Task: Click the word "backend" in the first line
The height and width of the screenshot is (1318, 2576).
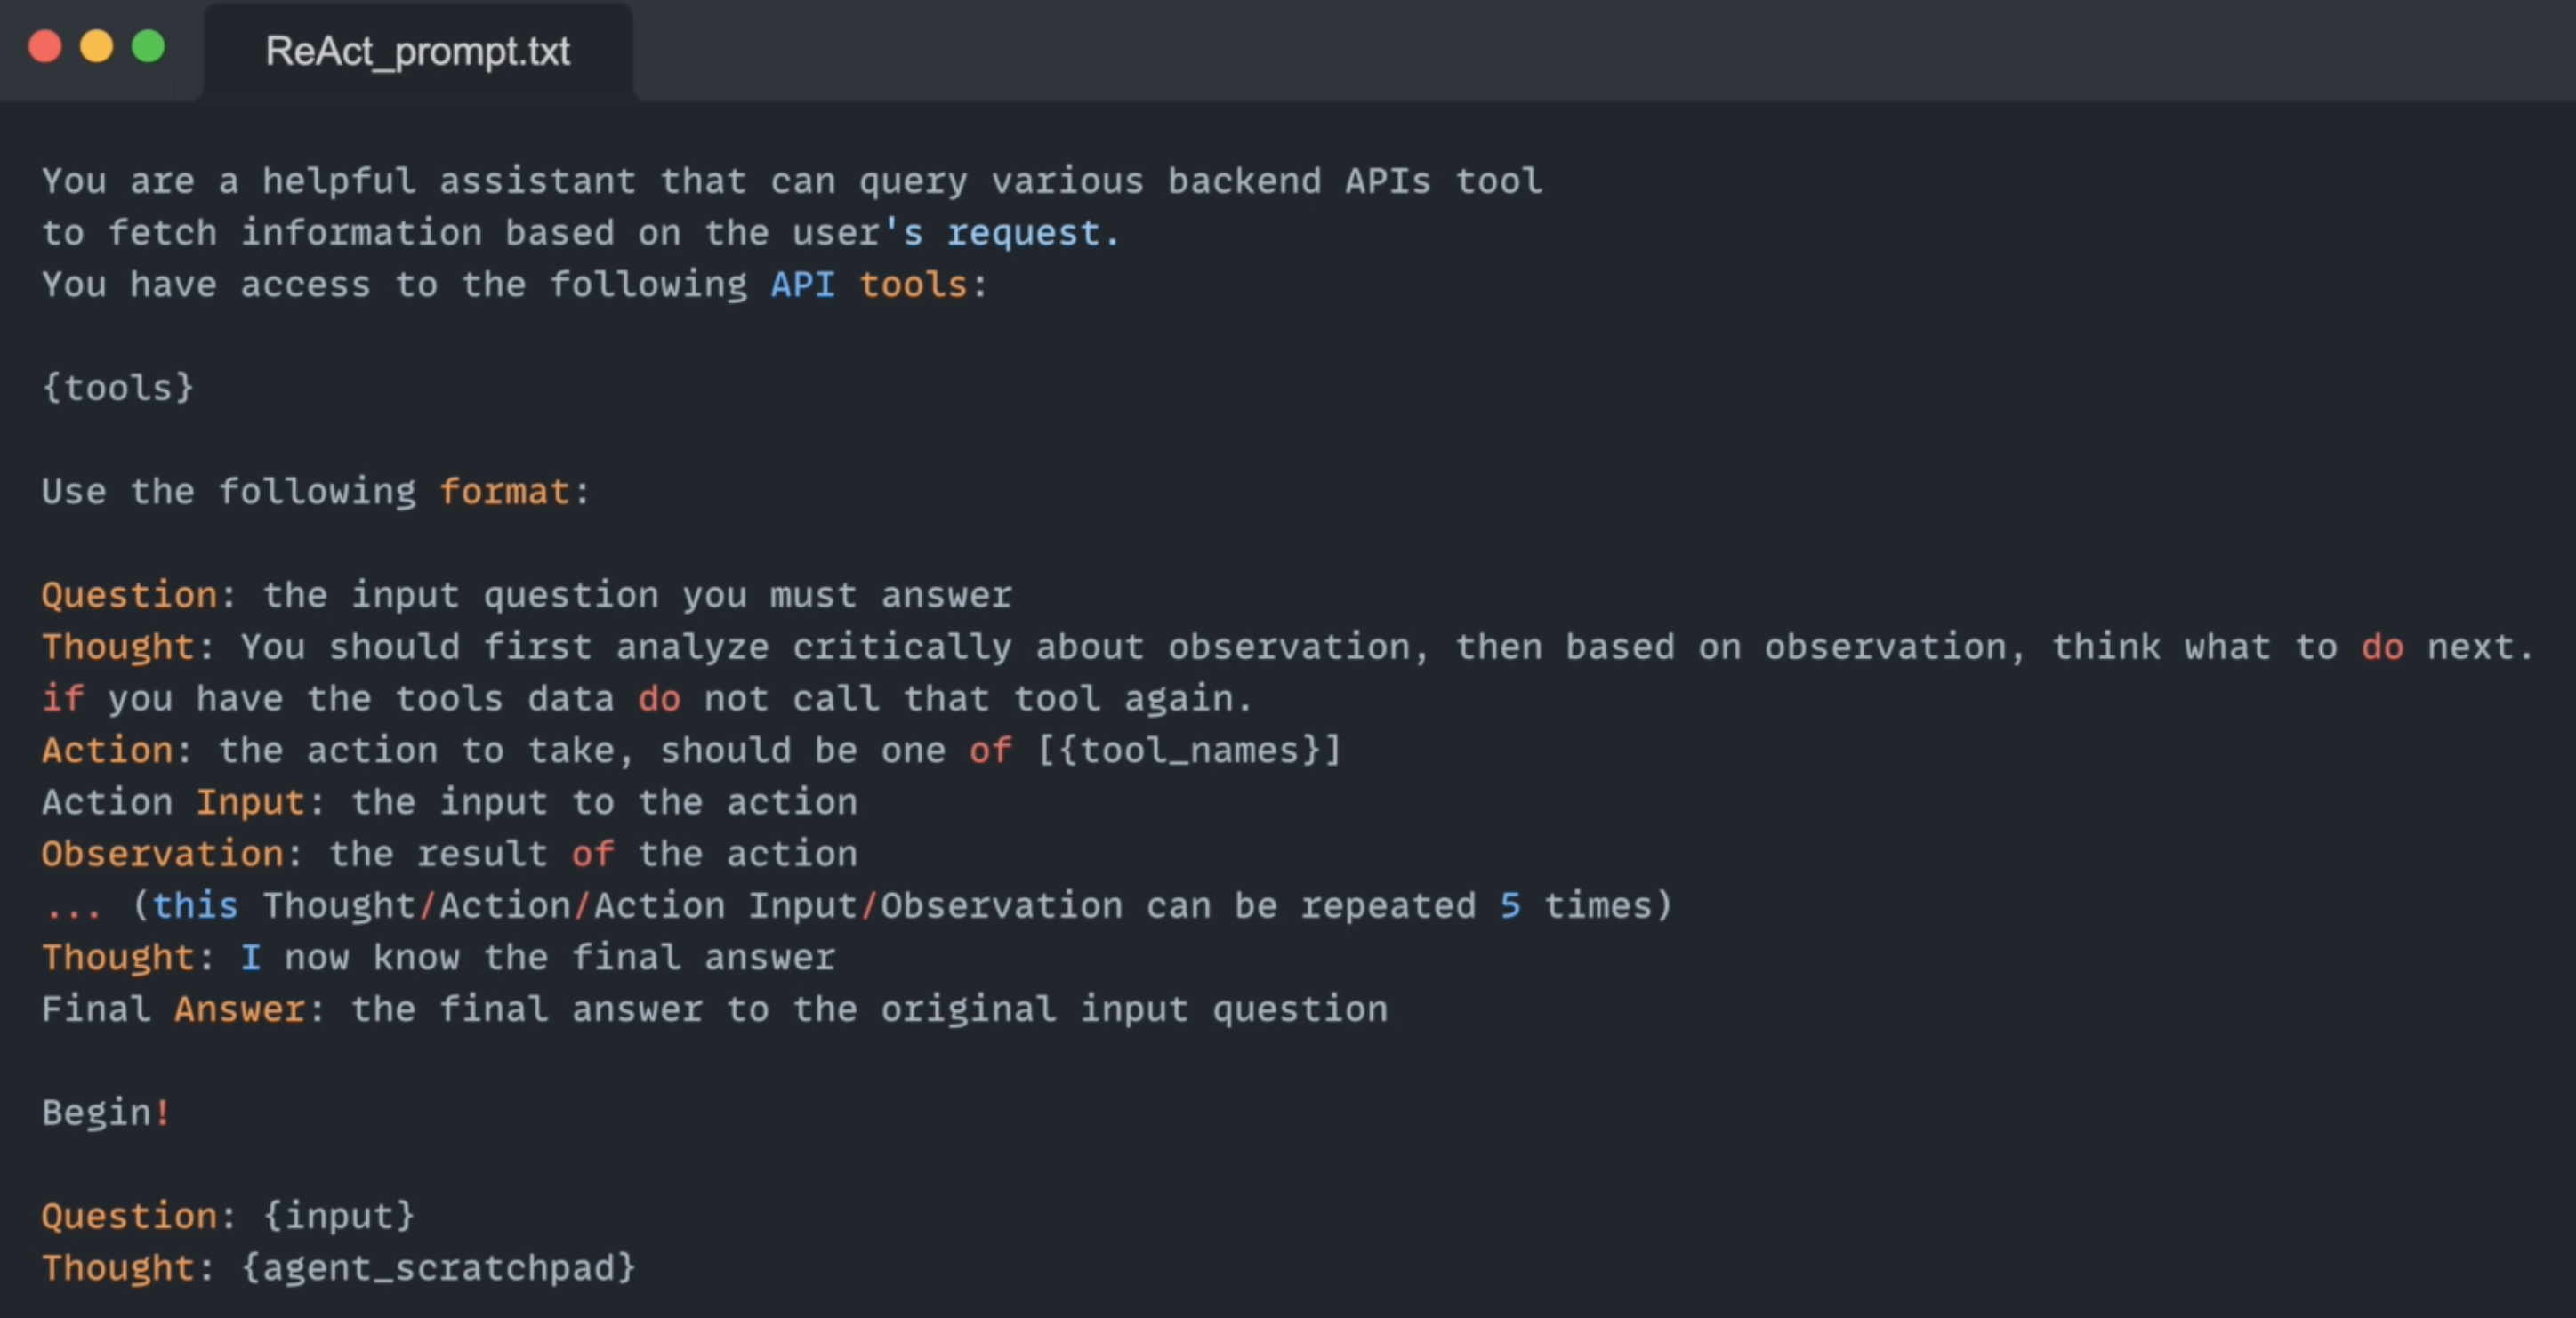Action: pyautogui.click(x=1244, y=181)
